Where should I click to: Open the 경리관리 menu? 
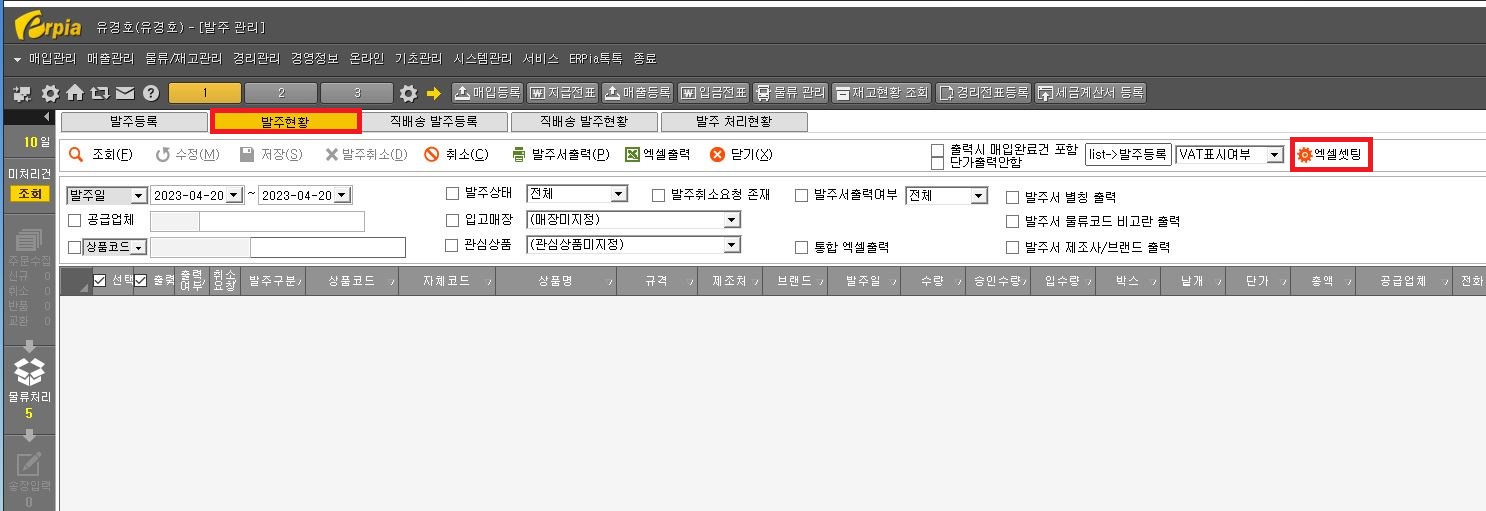tap(256, 59)
